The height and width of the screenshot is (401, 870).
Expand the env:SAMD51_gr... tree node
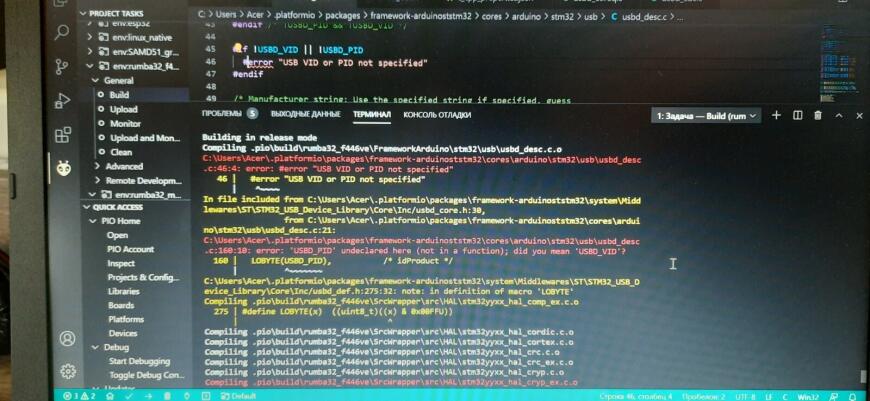90,52
